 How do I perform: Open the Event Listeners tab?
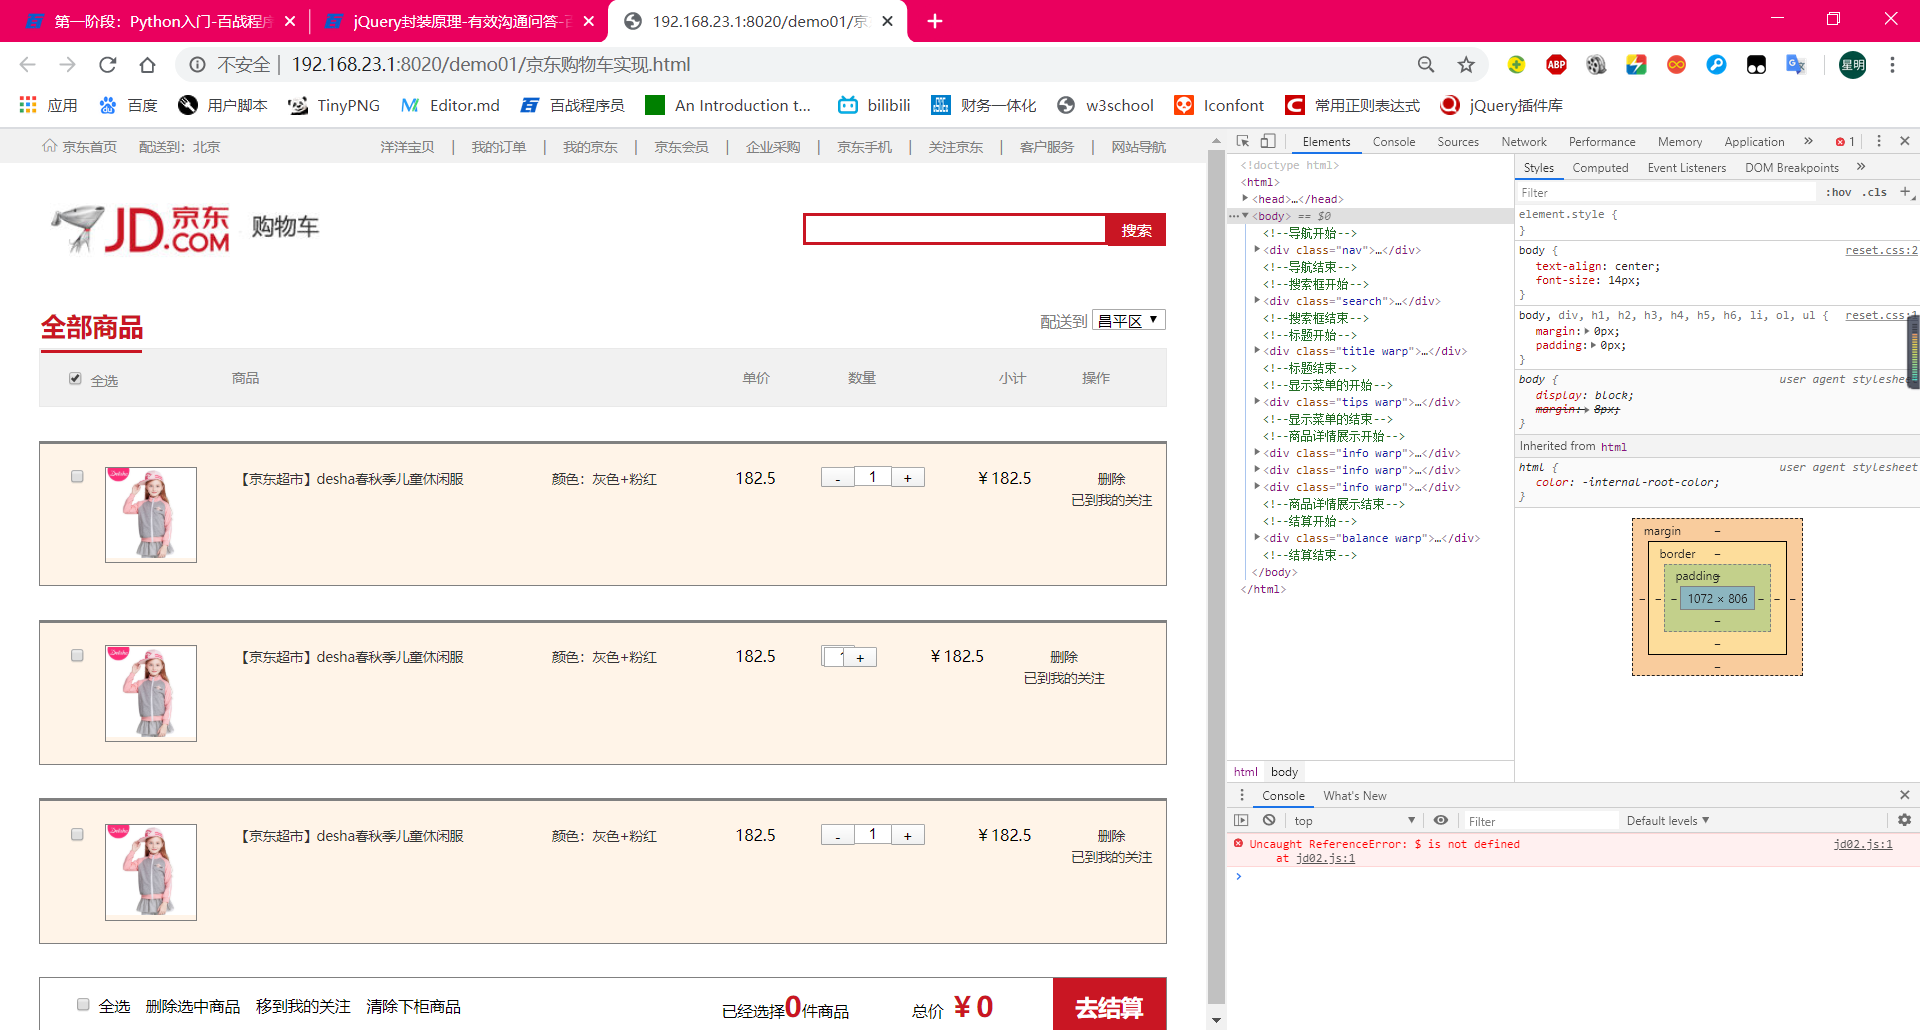(x=1687, y=168)
